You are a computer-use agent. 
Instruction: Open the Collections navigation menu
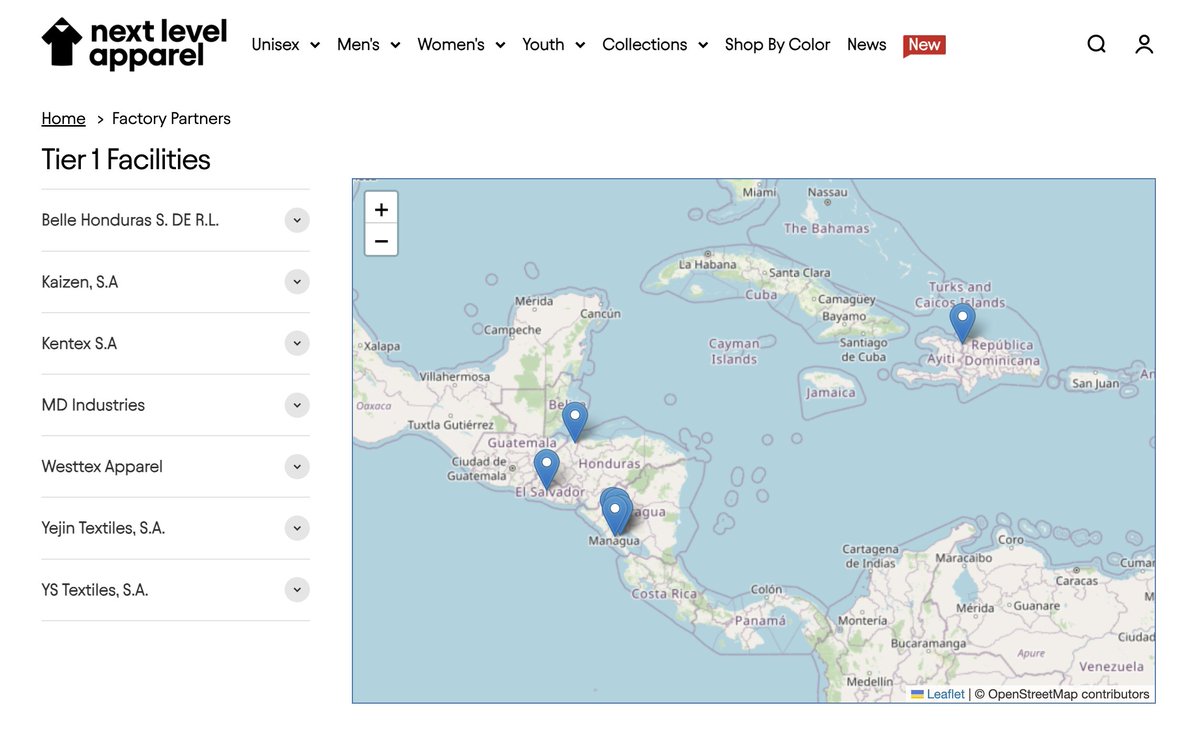coord(655,44)
